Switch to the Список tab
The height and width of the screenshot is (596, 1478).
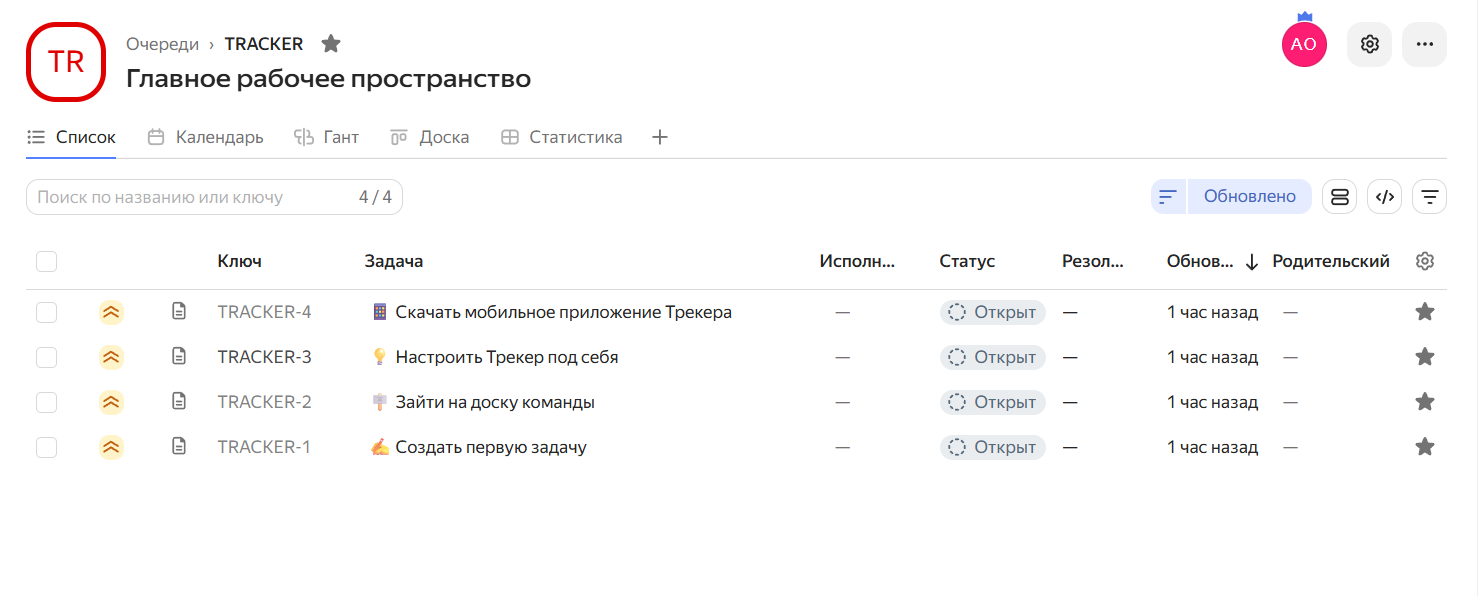click(71, 137)
